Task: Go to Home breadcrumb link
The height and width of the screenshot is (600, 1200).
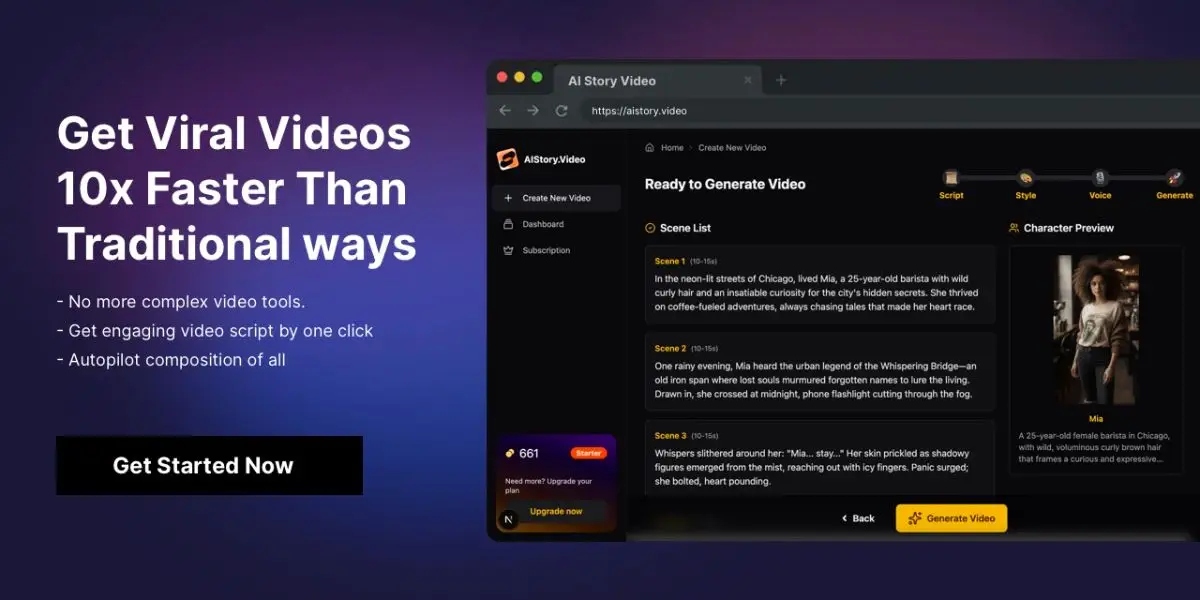Action: click(672, 148)
